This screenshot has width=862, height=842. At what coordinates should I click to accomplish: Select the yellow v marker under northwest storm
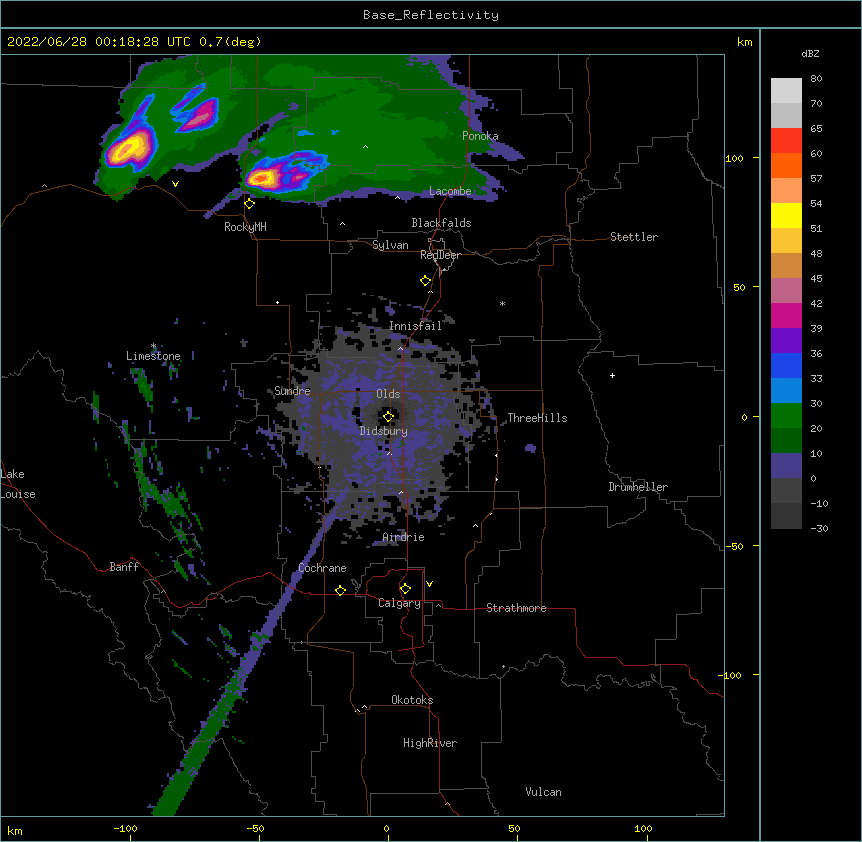(x=175, y=184)
